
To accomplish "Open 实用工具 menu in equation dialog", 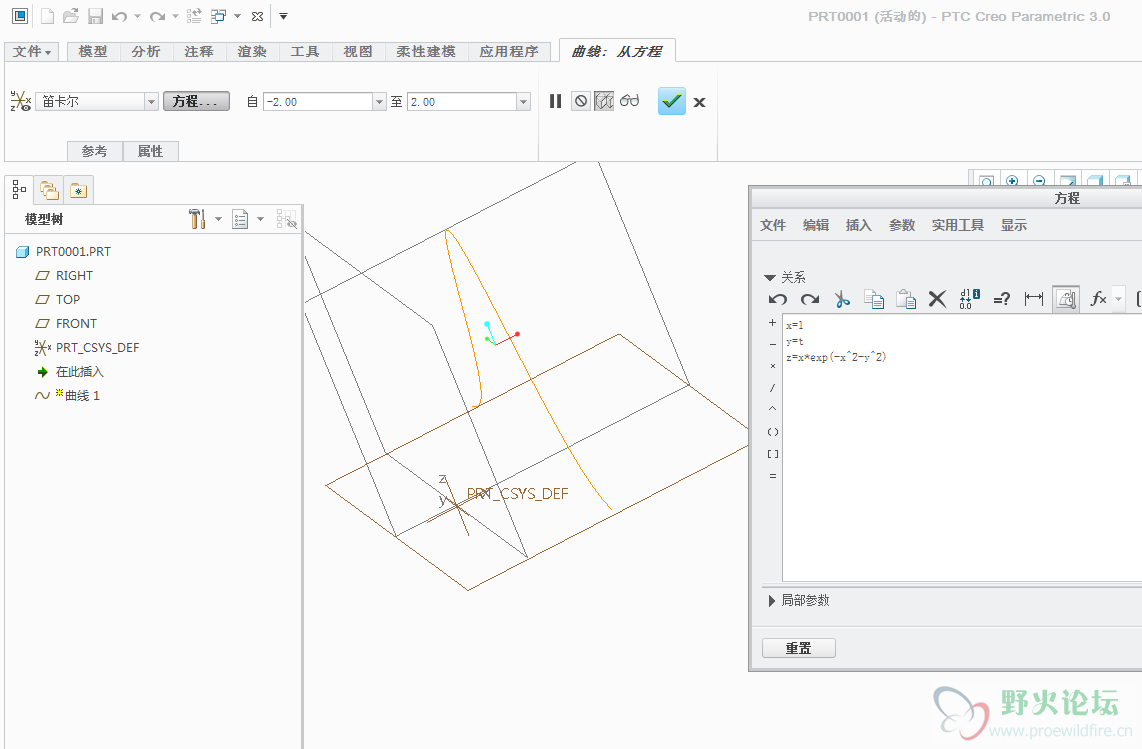I will coord(958,225).
